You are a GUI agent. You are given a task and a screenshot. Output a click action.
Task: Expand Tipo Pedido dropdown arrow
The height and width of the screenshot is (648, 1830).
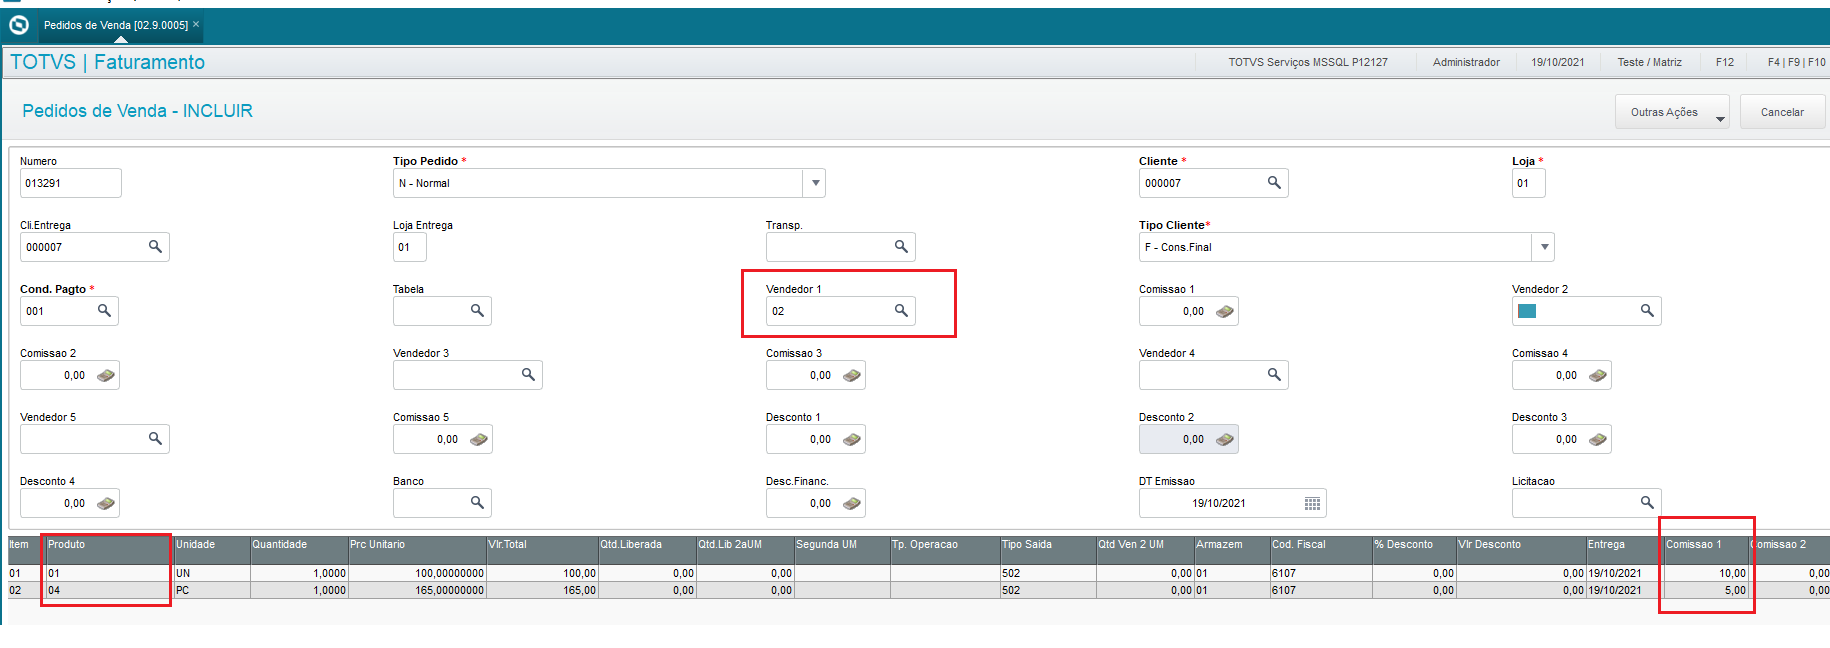(816, 183)
